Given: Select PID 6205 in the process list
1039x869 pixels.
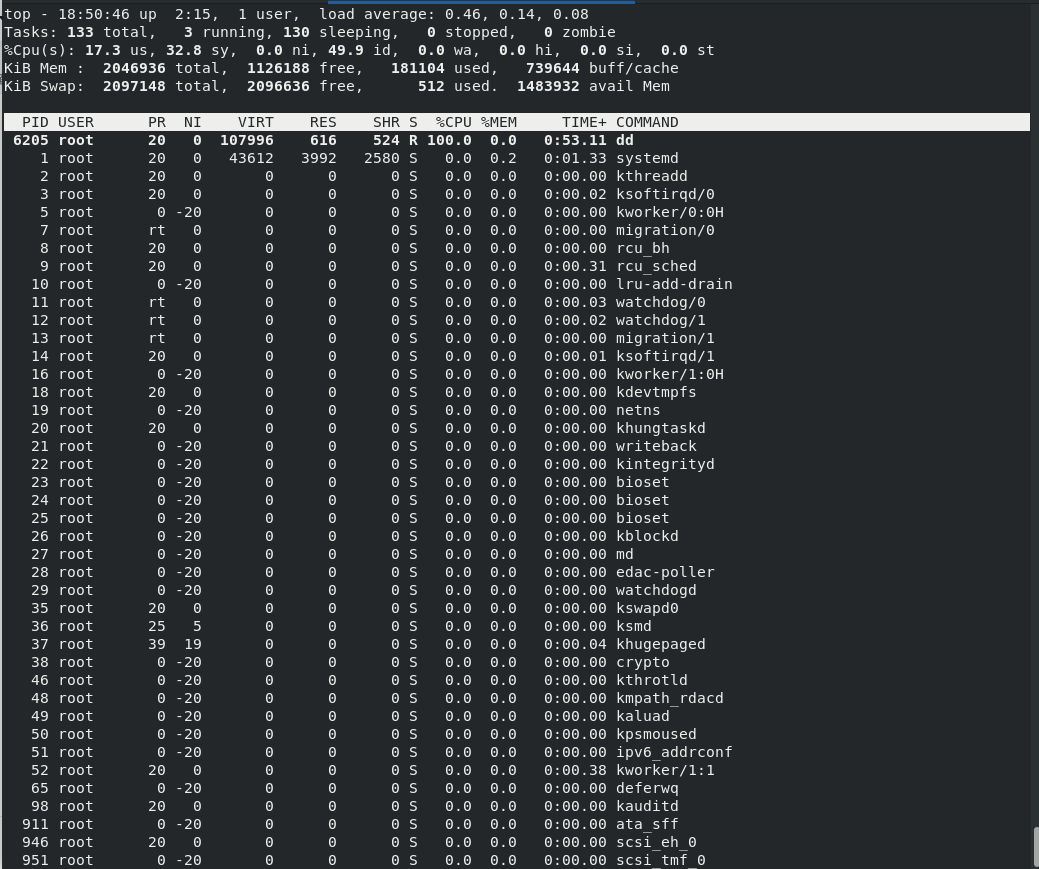Looking at the screenshot, I should coord(30,141).
